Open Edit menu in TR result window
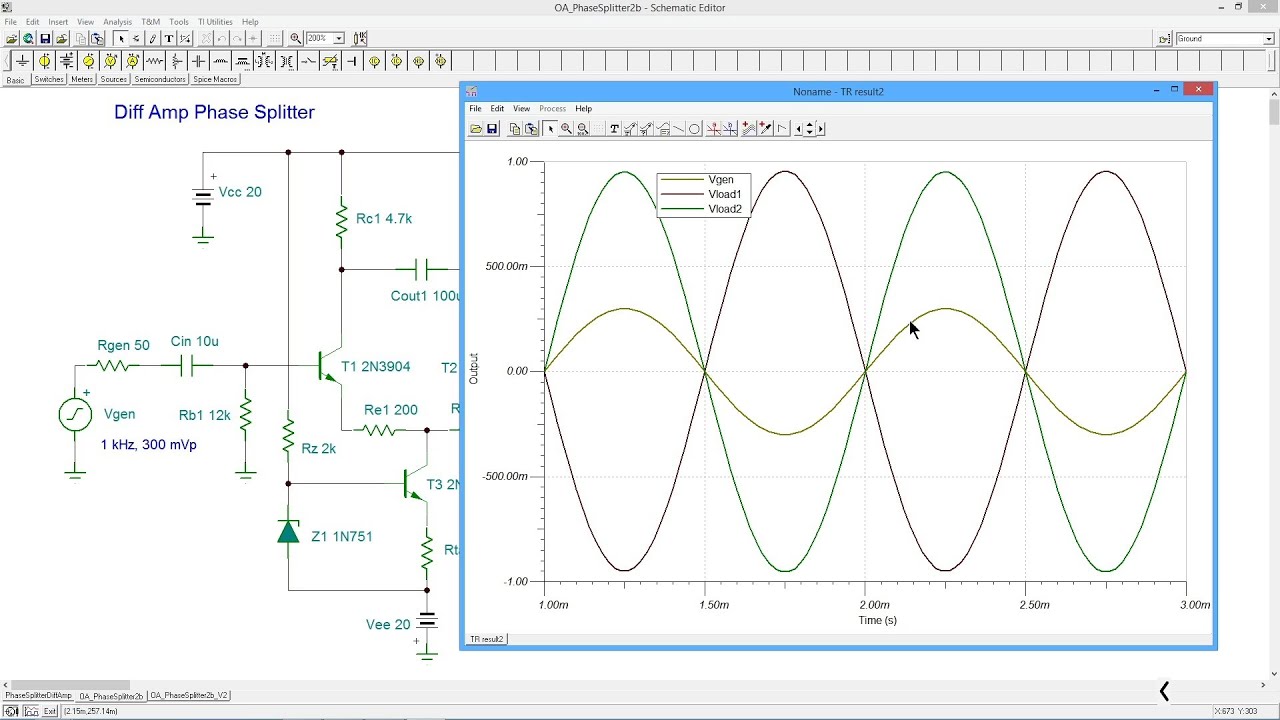 coord(497,108)
